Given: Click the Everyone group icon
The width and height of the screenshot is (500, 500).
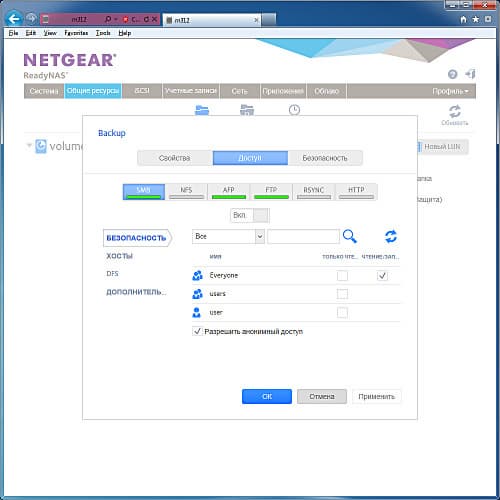Looking at the screenshot, I should 197,275.
